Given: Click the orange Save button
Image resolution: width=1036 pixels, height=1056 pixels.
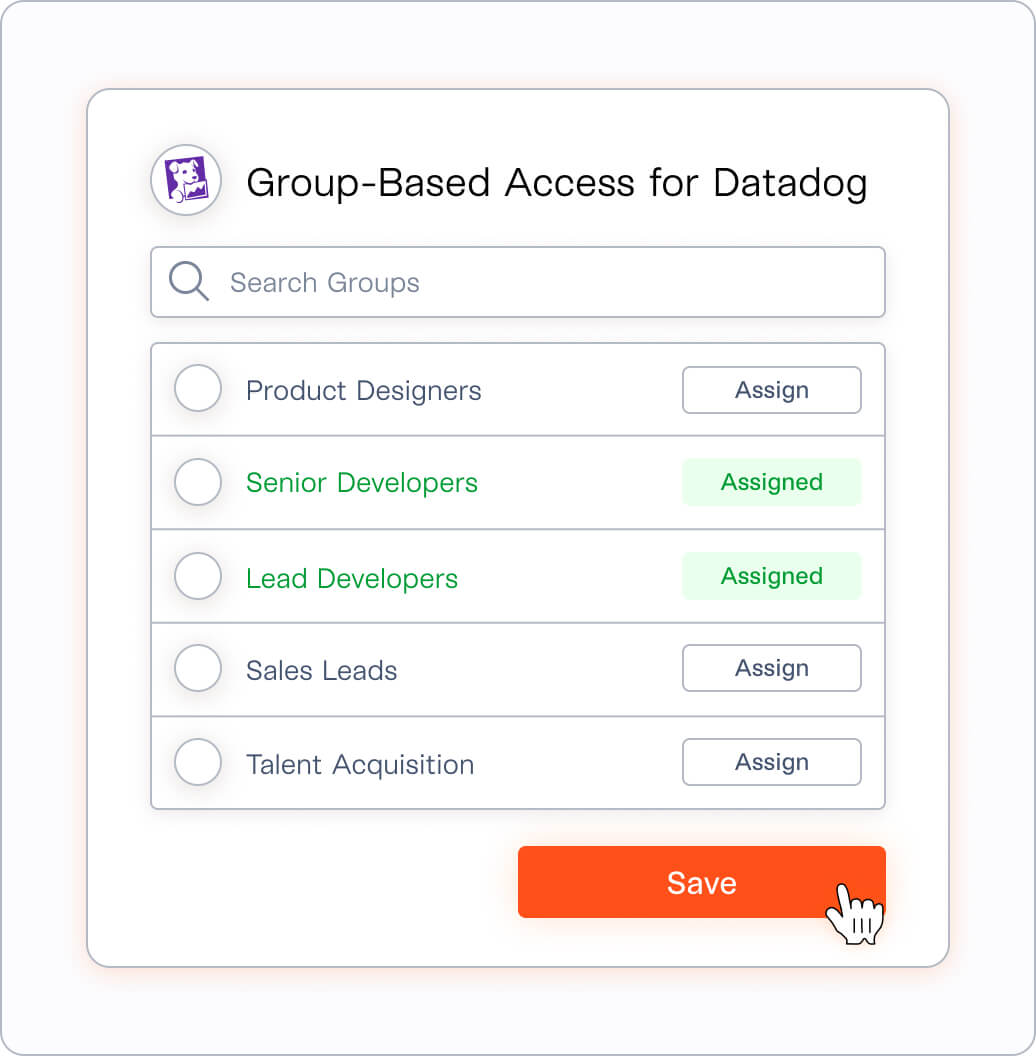Looking at the screenshot, I should pos(702,882).
